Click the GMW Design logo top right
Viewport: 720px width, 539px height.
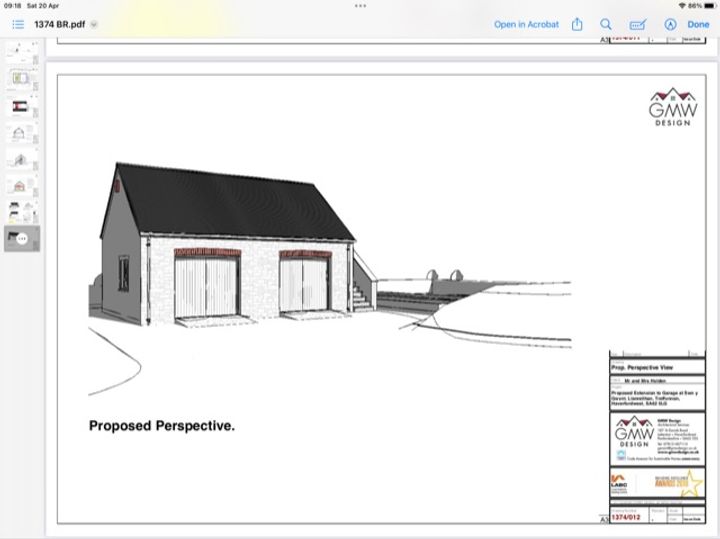(x=673, y=107)
